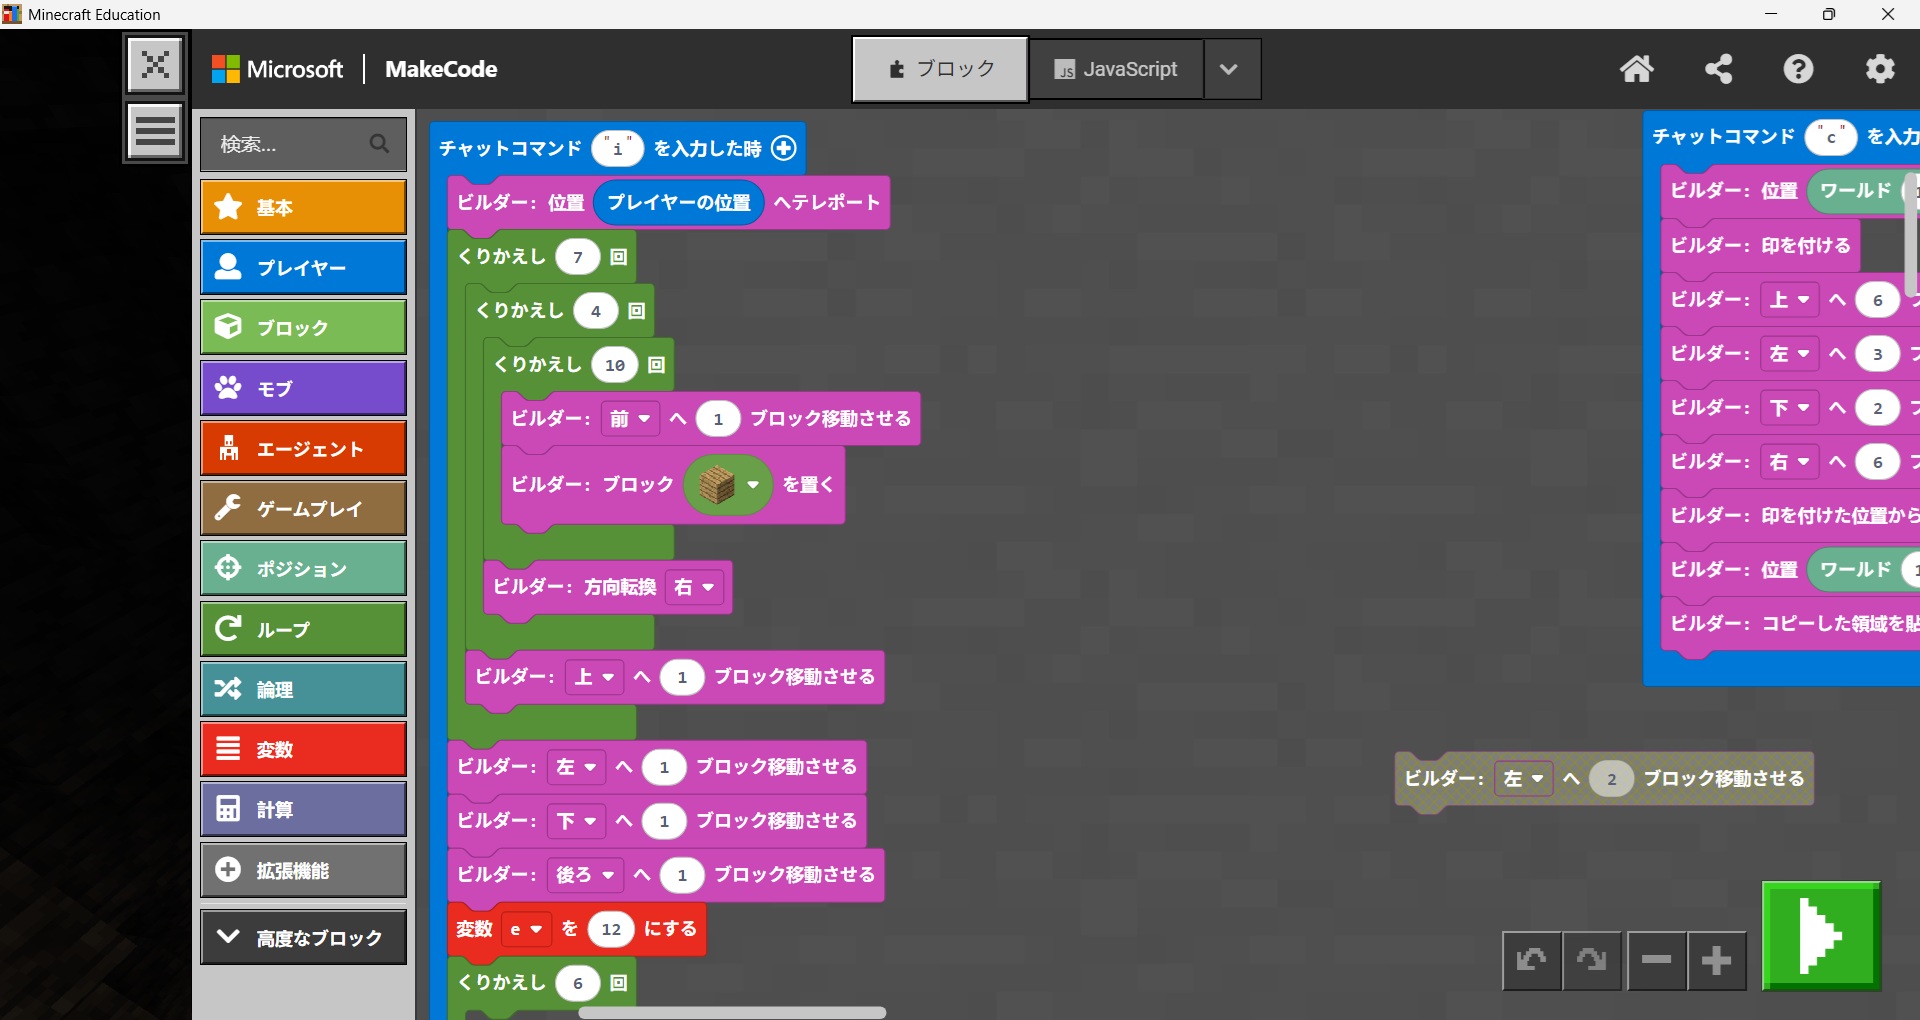Open the Share project icon
The height and width of the screenshot is (1020, 1920).
click(1718, 69)
